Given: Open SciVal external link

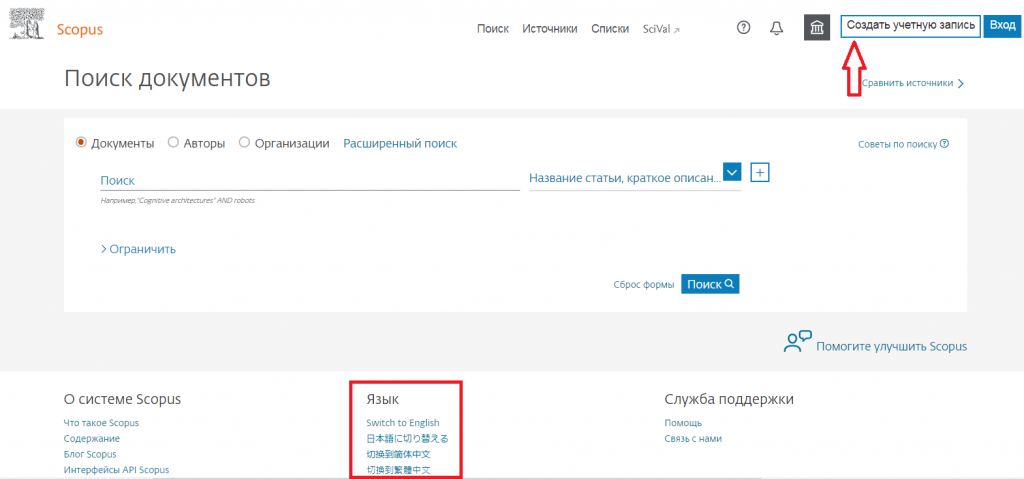Looking at the screenshot, I should [661, 29].
